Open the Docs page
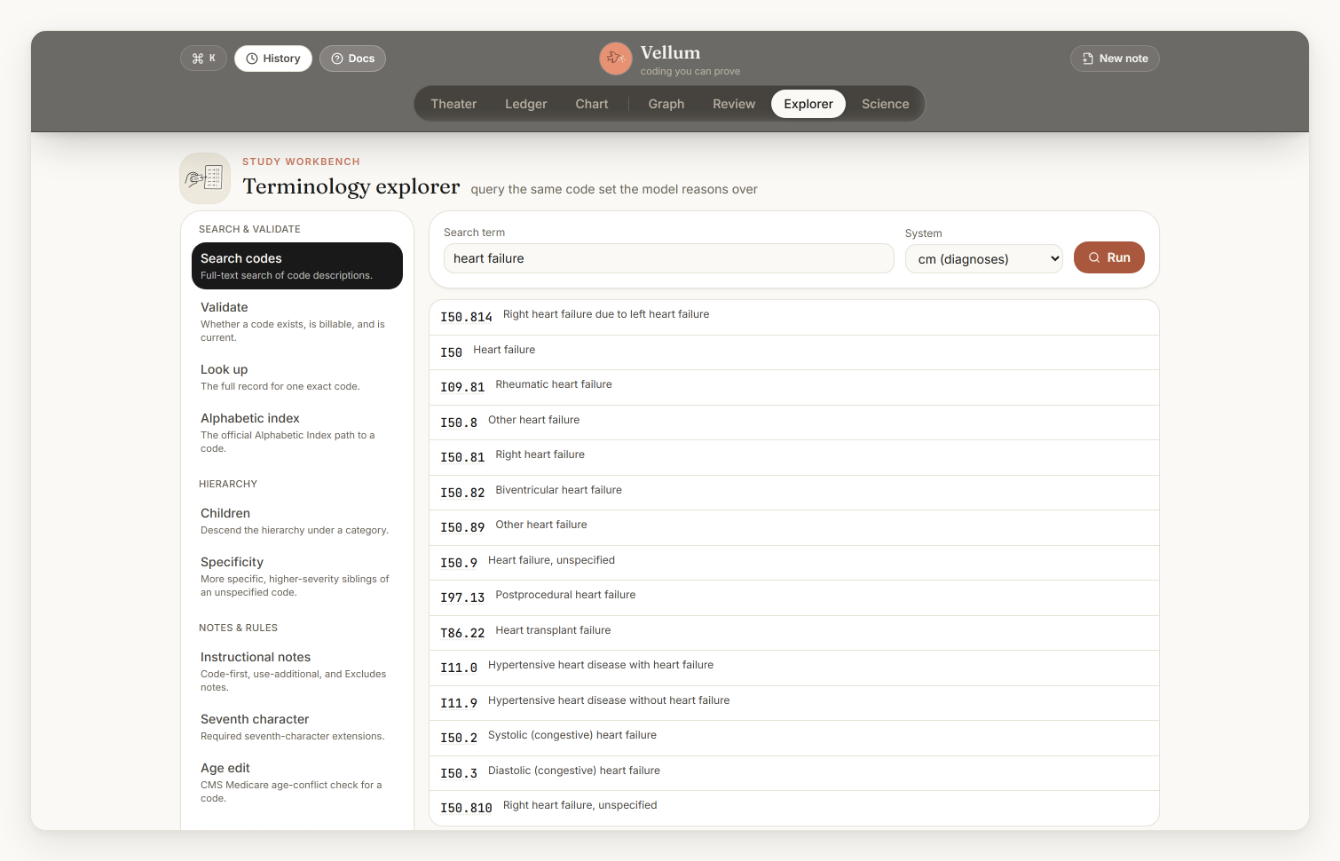This screenshot has height=861, width=1340. [353, 58]
